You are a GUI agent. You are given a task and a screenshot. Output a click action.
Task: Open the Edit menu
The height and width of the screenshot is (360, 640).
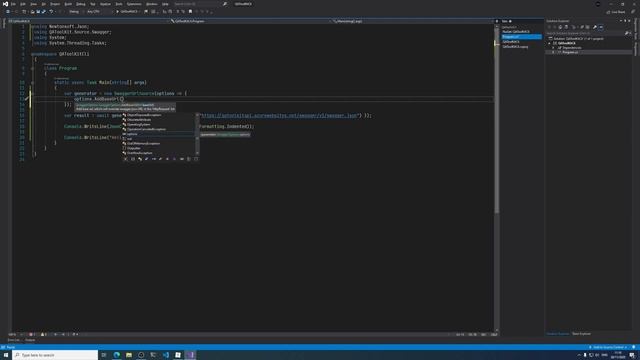point(23,4)
